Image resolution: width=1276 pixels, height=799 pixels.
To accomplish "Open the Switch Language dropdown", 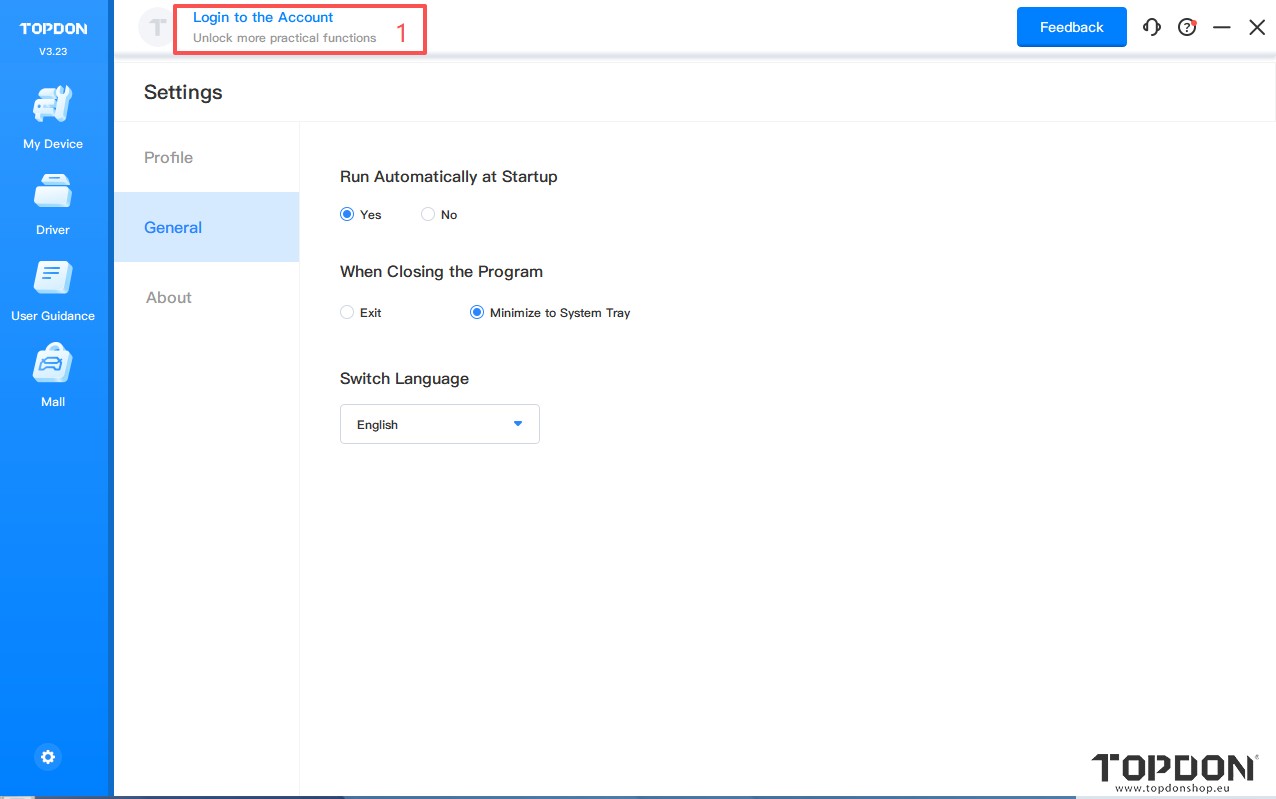I will point(439,424).
